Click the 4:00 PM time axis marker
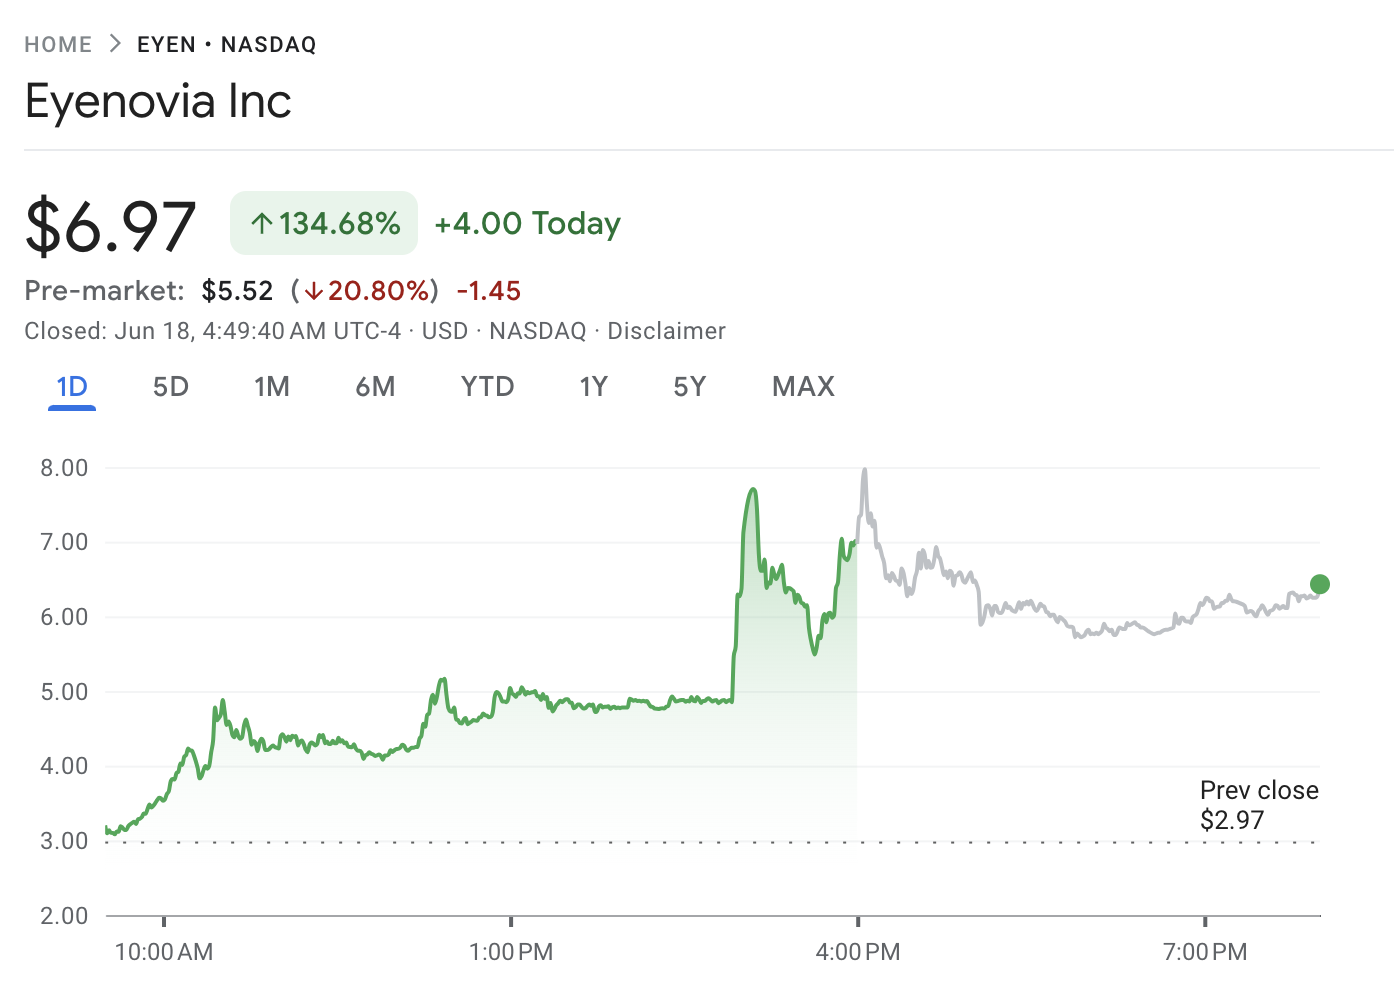The height and width of the screenshot is (994, 1394). (x=858, y=951)
